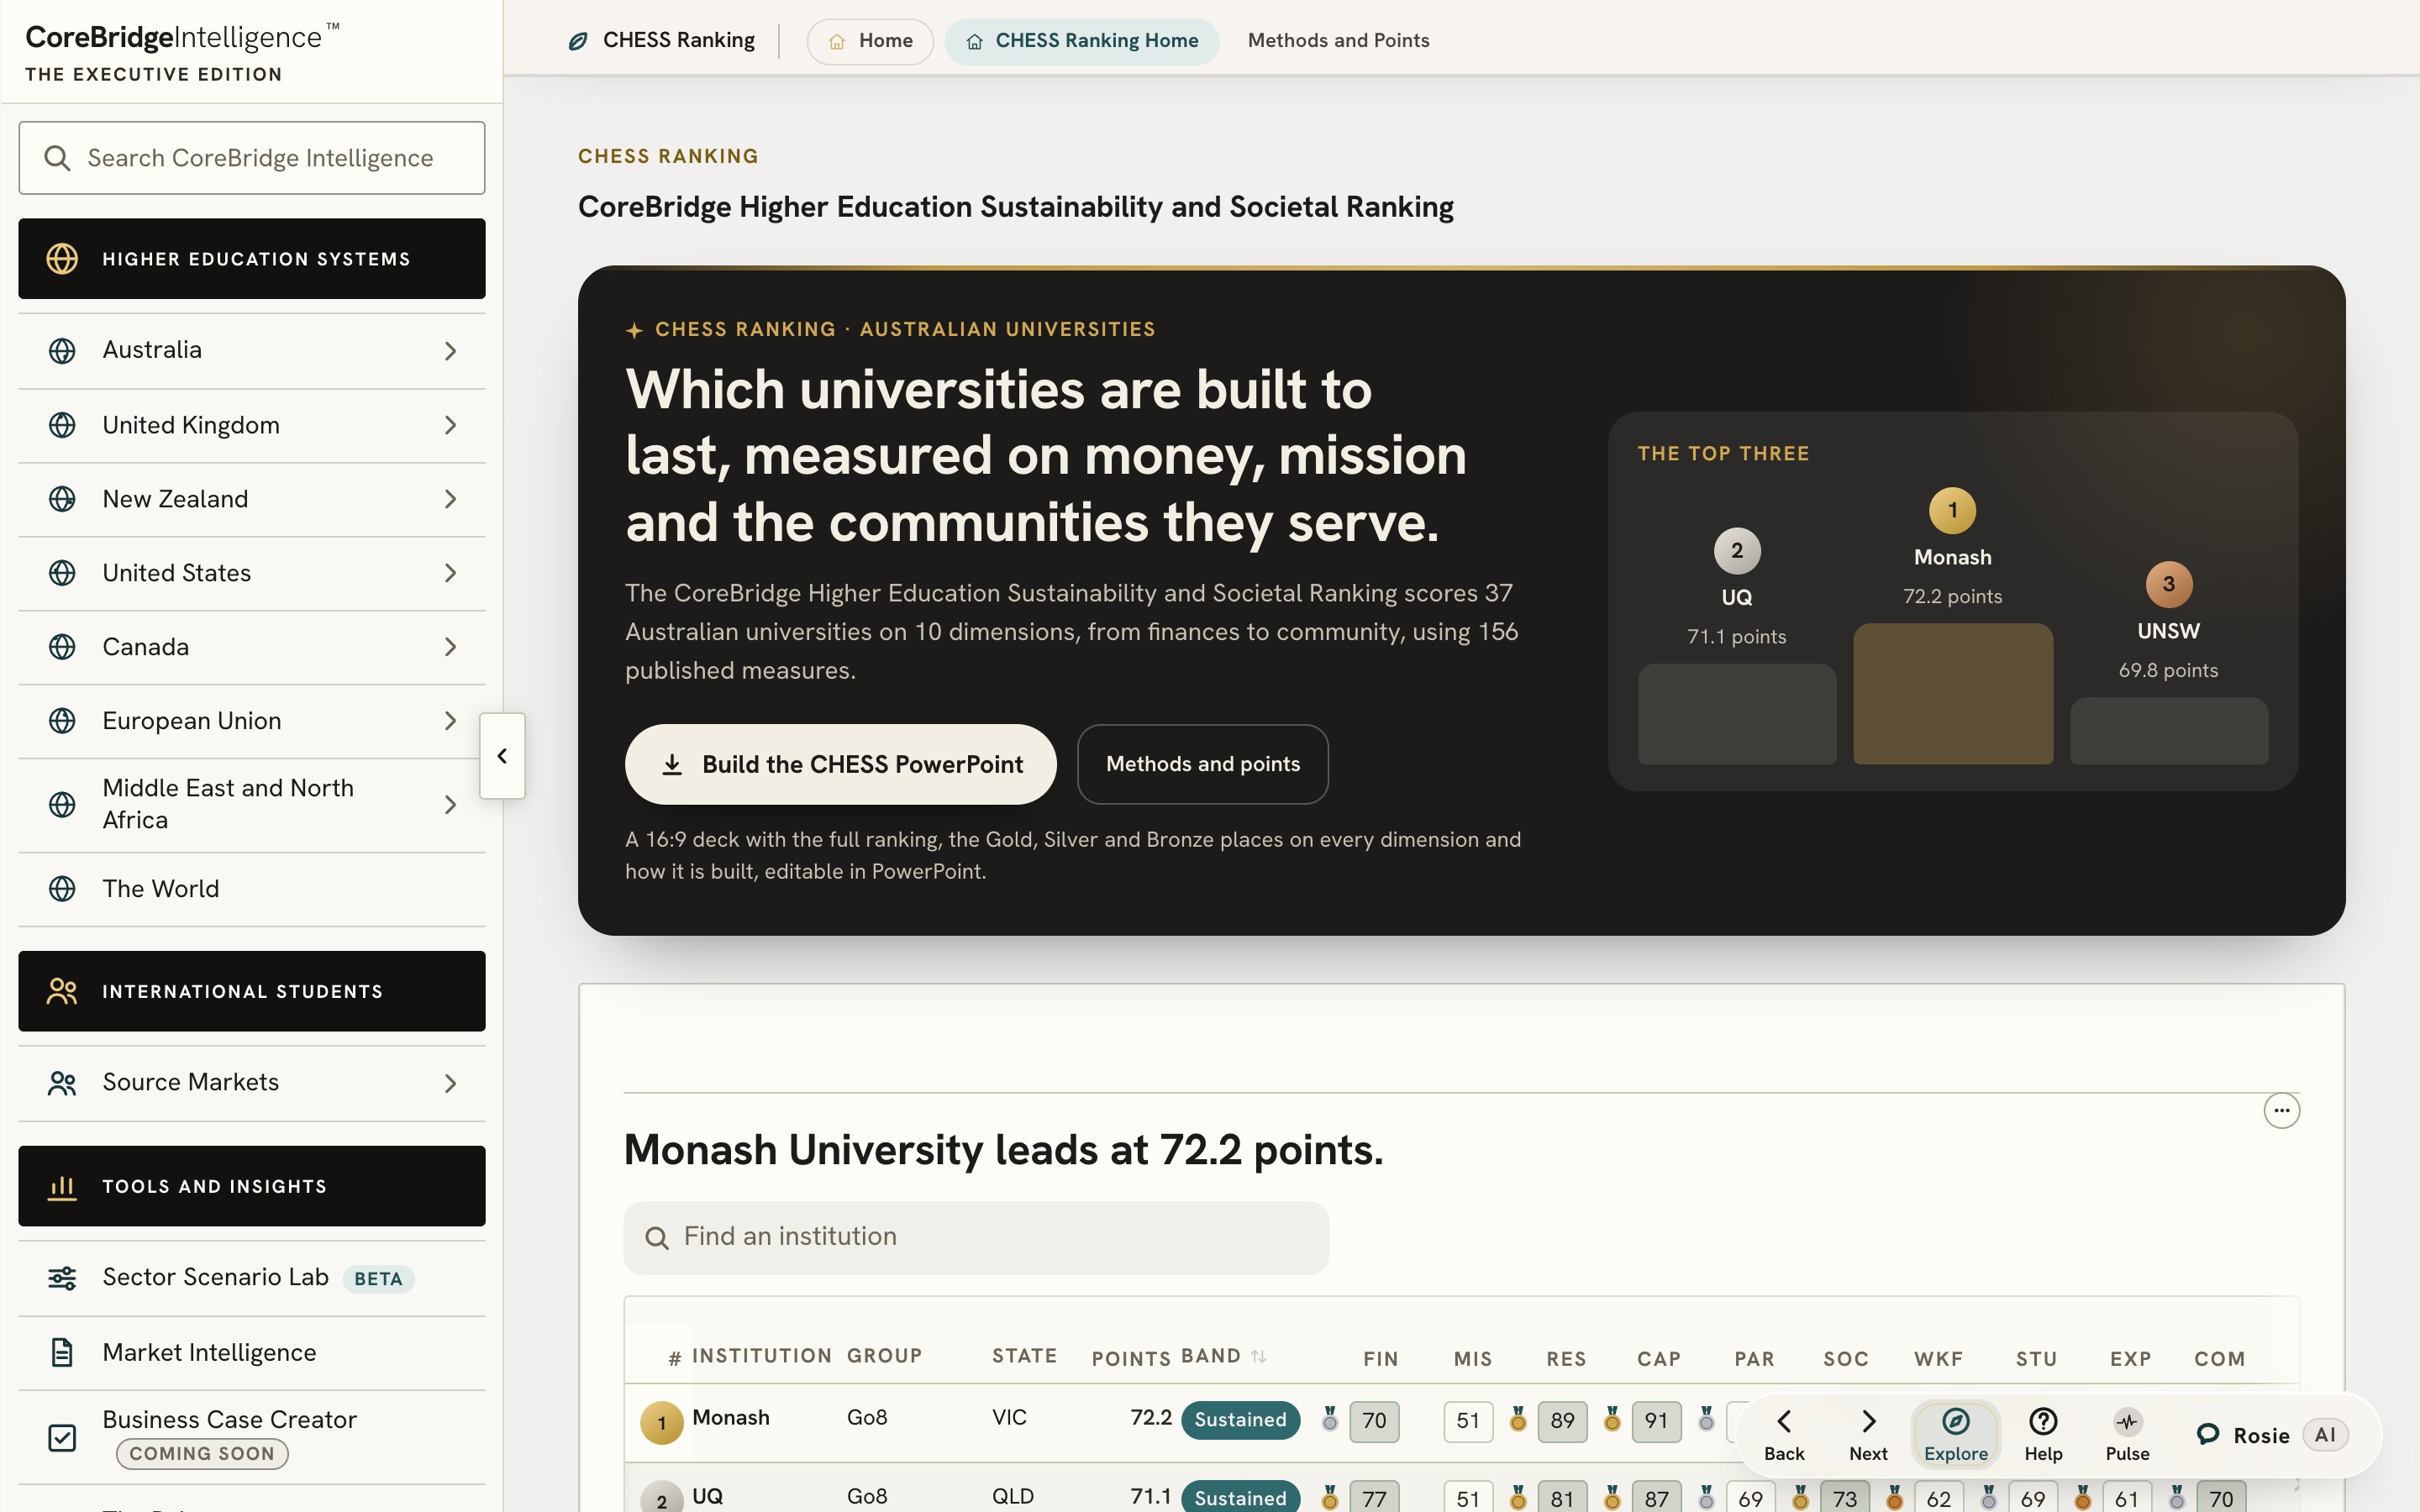Click the 'STATE' column header
The width and height of the screenshot is (2420, 1512).
point(1024,1356)
